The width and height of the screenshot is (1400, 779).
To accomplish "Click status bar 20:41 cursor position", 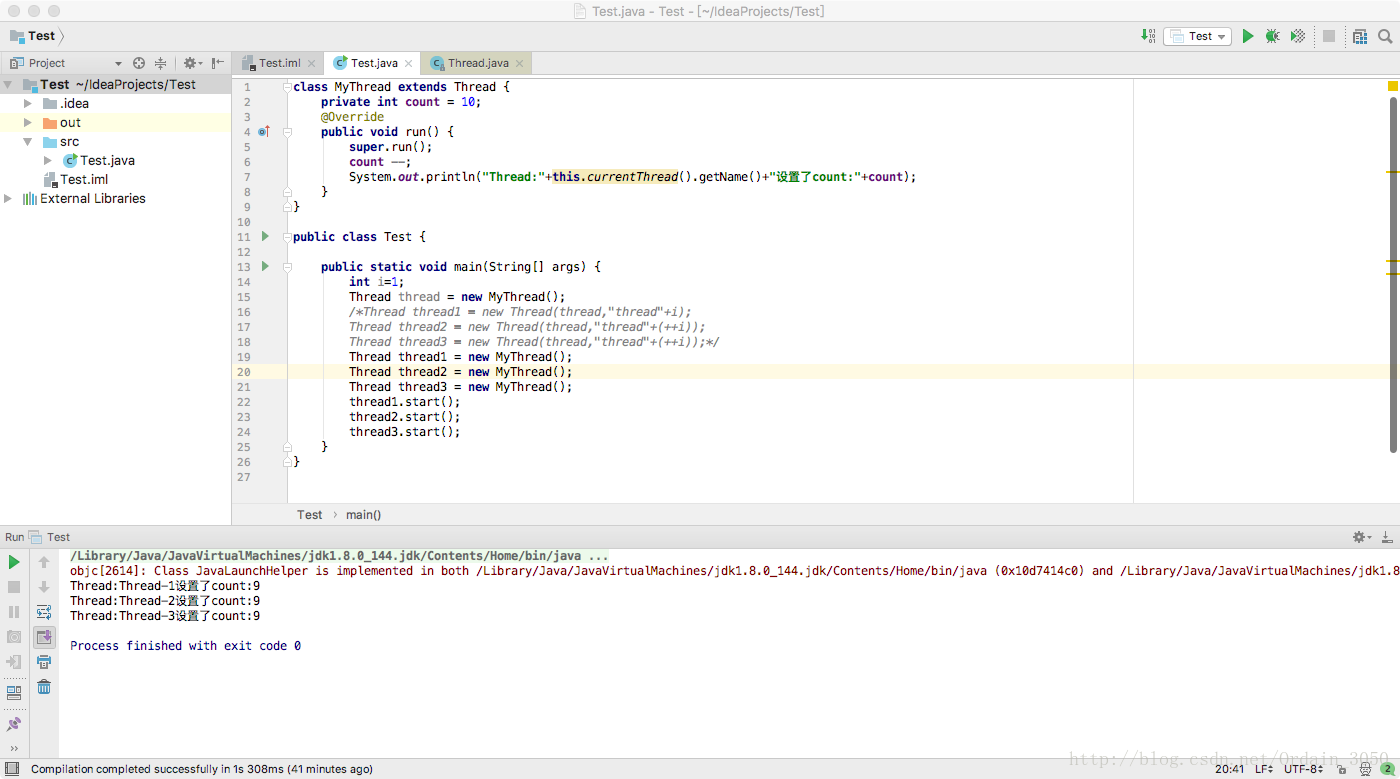I will click(1230, 769).
